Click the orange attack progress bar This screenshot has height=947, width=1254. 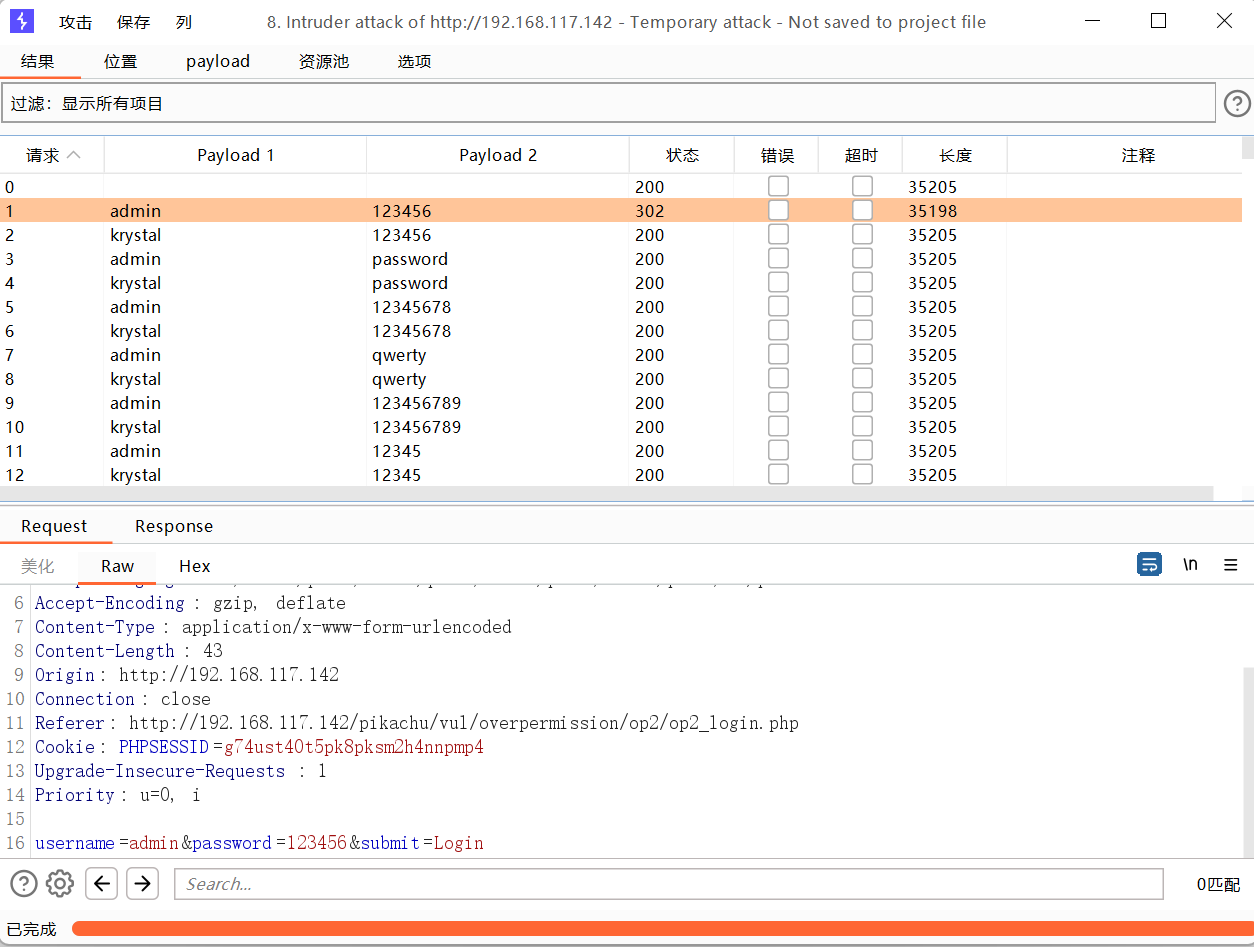point(661,929)
